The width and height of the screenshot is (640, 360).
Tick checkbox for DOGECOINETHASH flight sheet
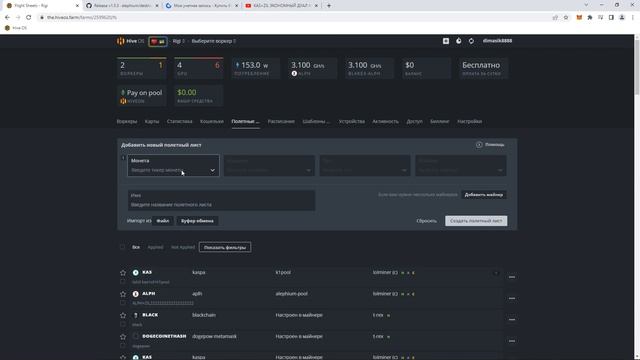click(x=123, y=346)
